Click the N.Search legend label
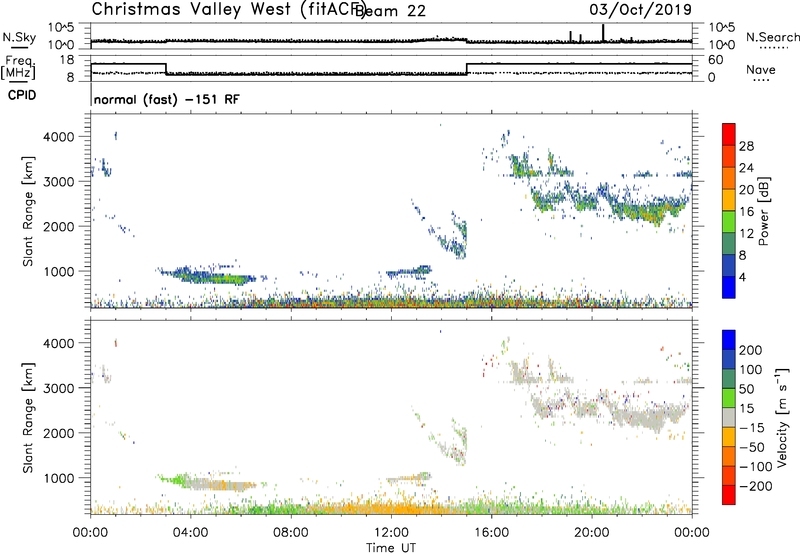800x554 pixels. [772, 37]
